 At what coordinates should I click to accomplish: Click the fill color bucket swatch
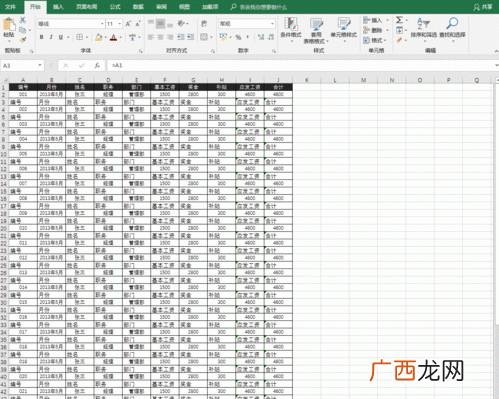98,37
